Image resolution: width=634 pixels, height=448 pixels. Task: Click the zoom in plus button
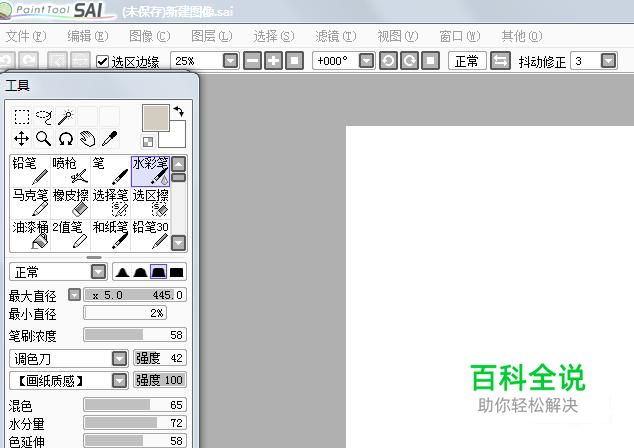coord(273,61)
